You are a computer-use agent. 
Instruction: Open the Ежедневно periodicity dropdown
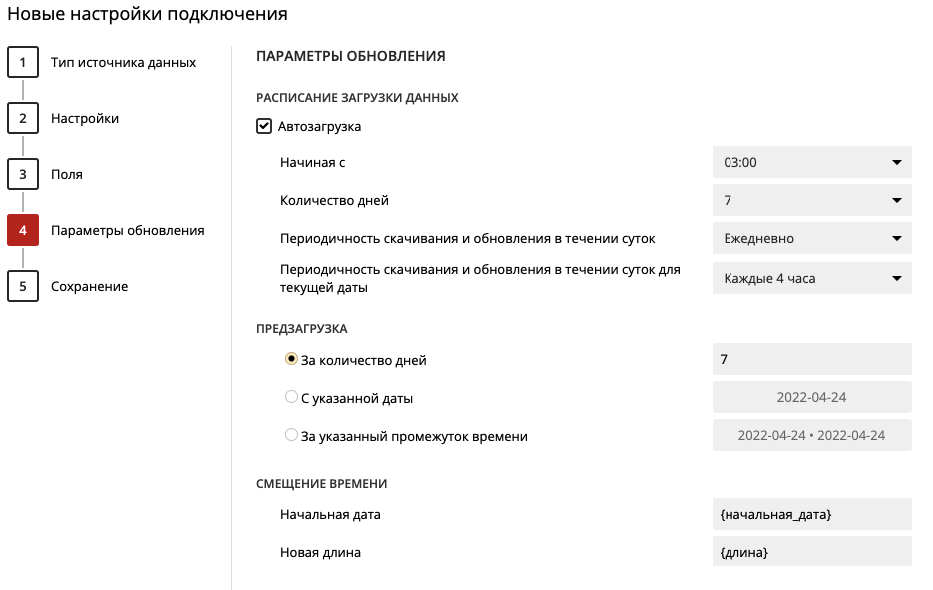click(812, 238)
